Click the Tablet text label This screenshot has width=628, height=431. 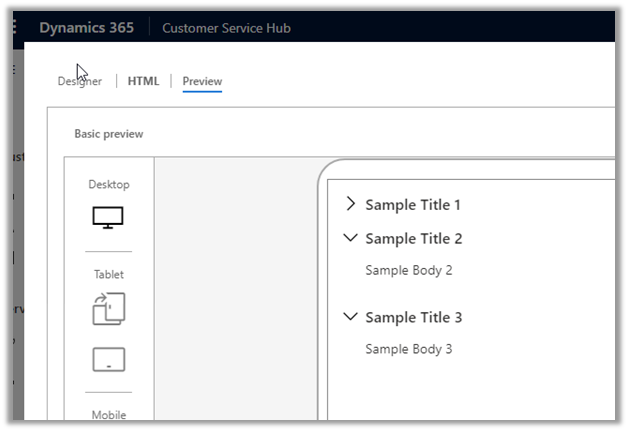click(x=108, y=274)
